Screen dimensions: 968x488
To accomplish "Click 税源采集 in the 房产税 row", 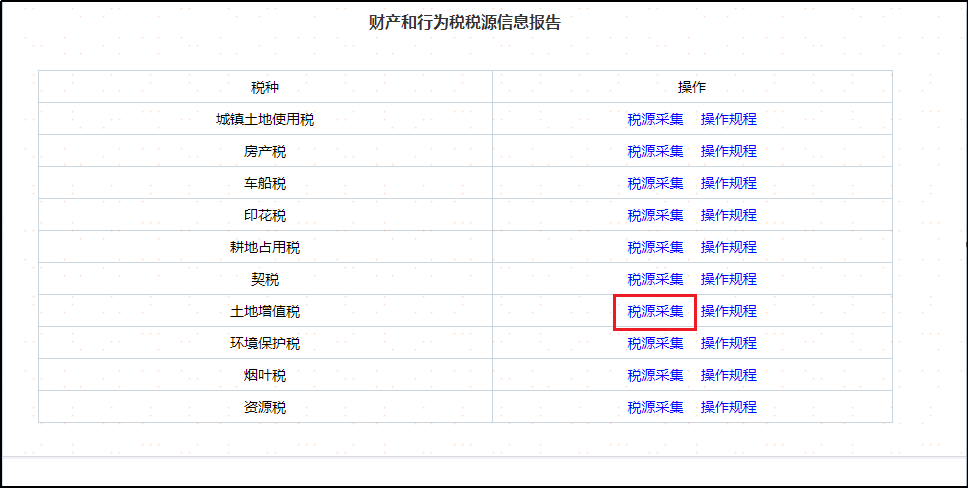I will point(655,151).
